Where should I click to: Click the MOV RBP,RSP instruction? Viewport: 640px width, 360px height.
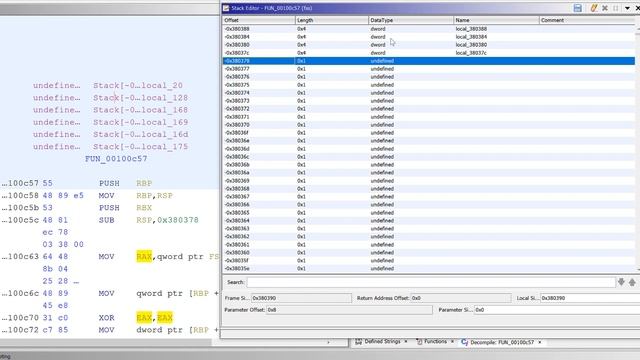point(136,196)
